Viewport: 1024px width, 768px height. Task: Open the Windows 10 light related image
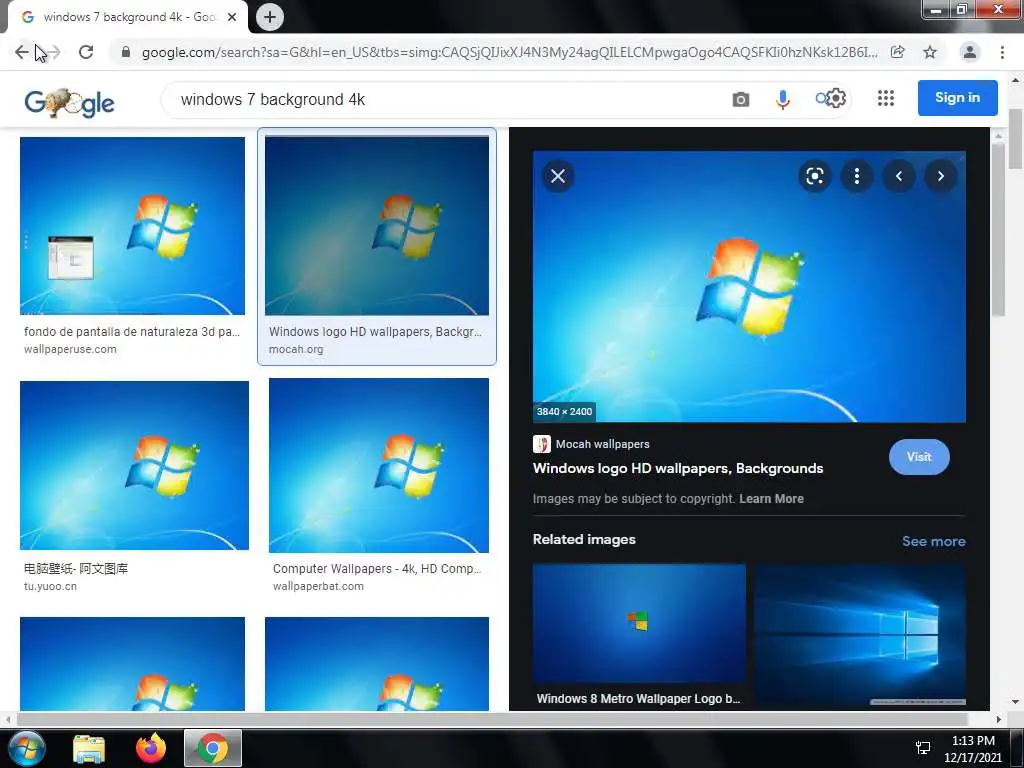pyautogui.click(x=860, y=636)
